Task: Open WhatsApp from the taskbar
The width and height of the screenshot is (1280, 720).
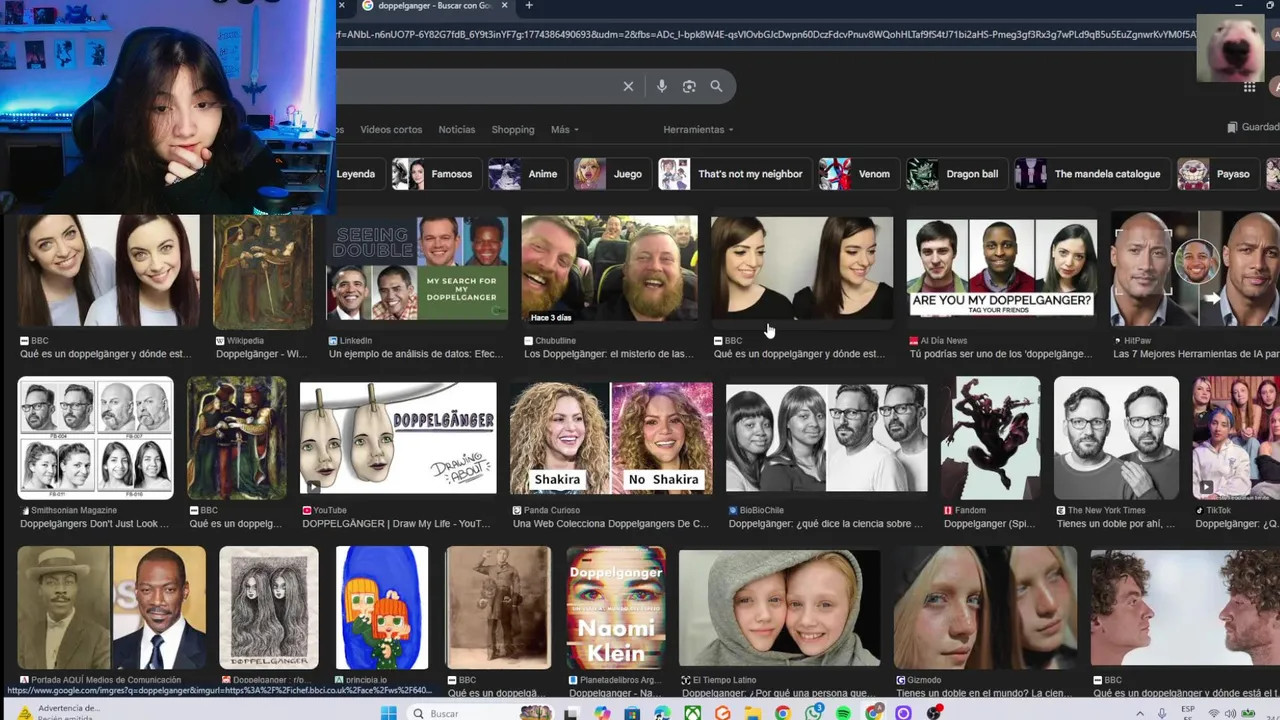Action: 812,713
